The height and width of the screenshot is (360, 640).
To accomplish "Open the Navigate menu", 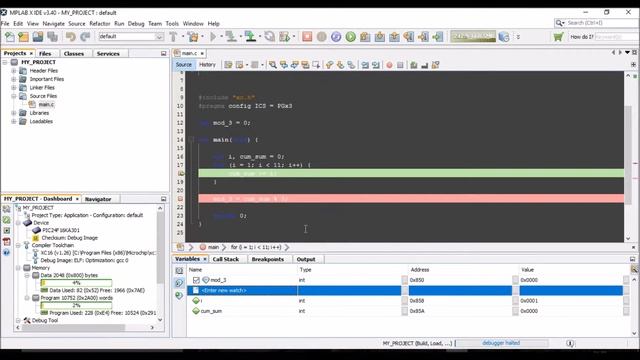I will pyautogui.click(x=53, y=24).
